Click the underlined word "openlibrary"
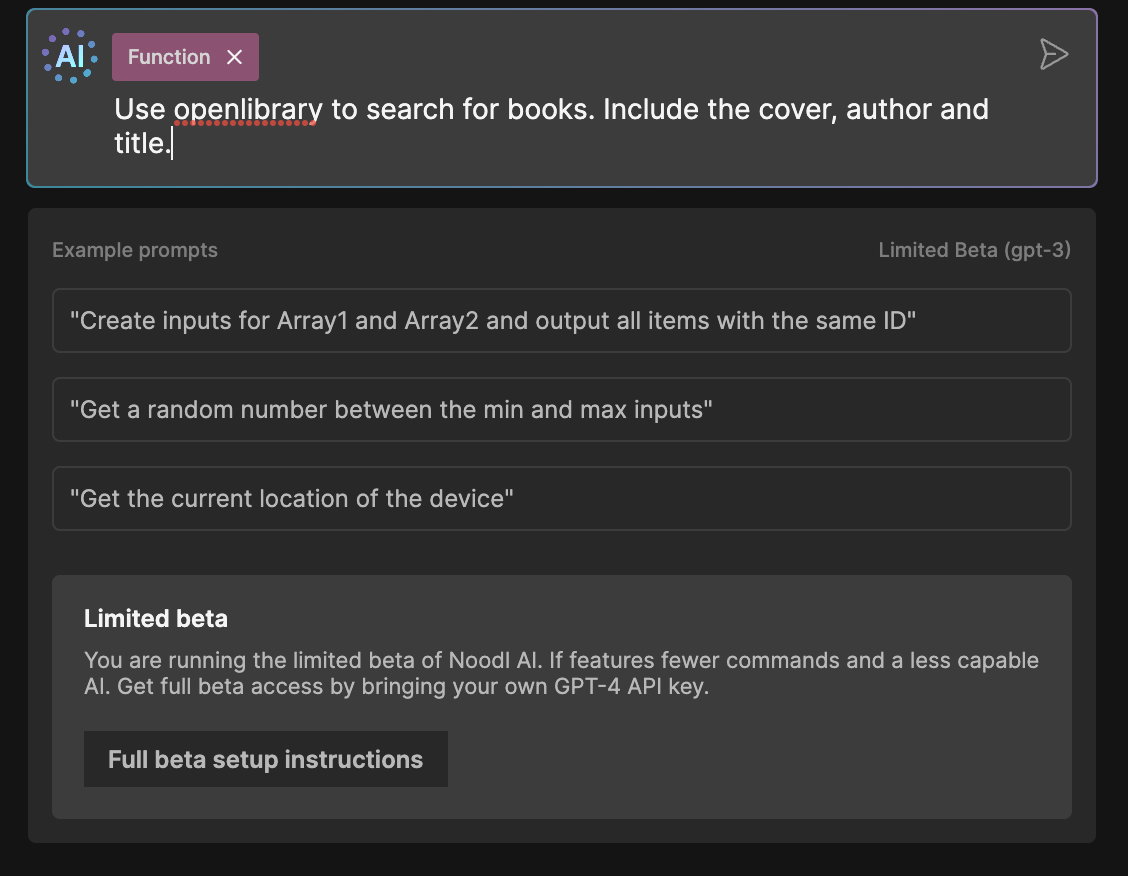 coord(248,109)
